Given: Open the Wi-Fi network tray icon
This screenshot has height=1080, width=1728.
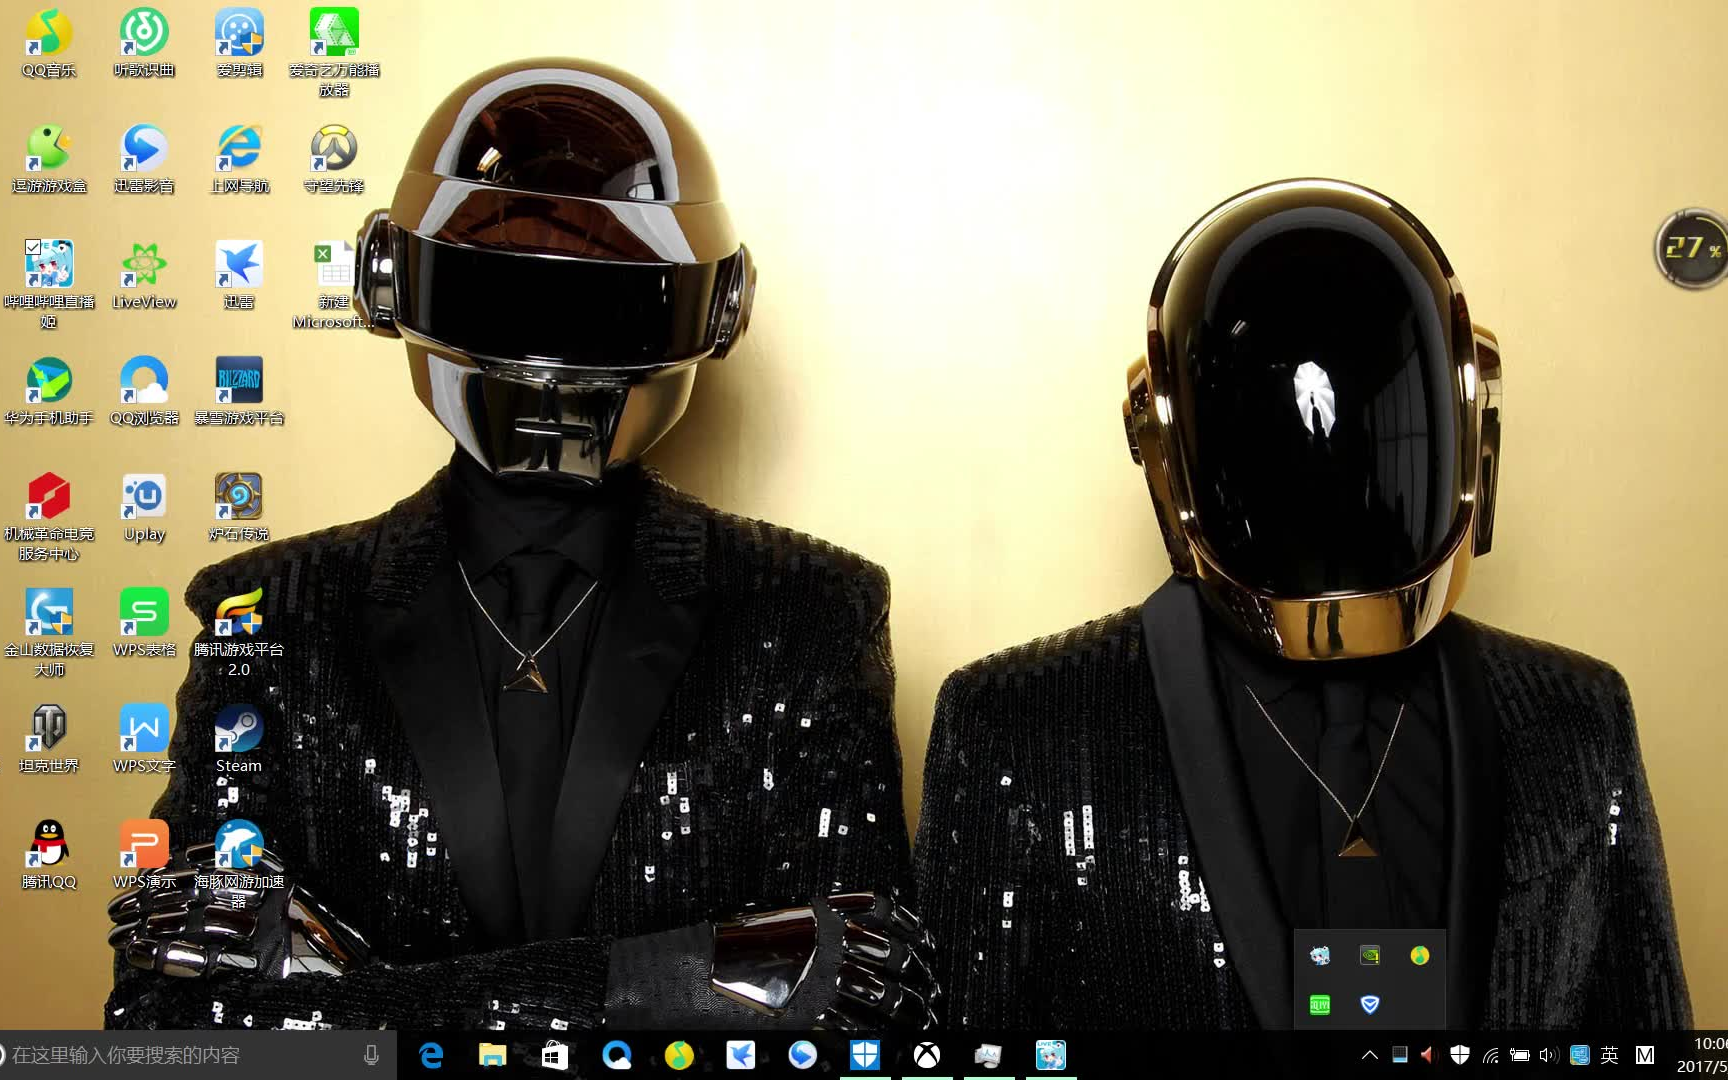Looking at the screenshot, I should tap(1490, 1055).
